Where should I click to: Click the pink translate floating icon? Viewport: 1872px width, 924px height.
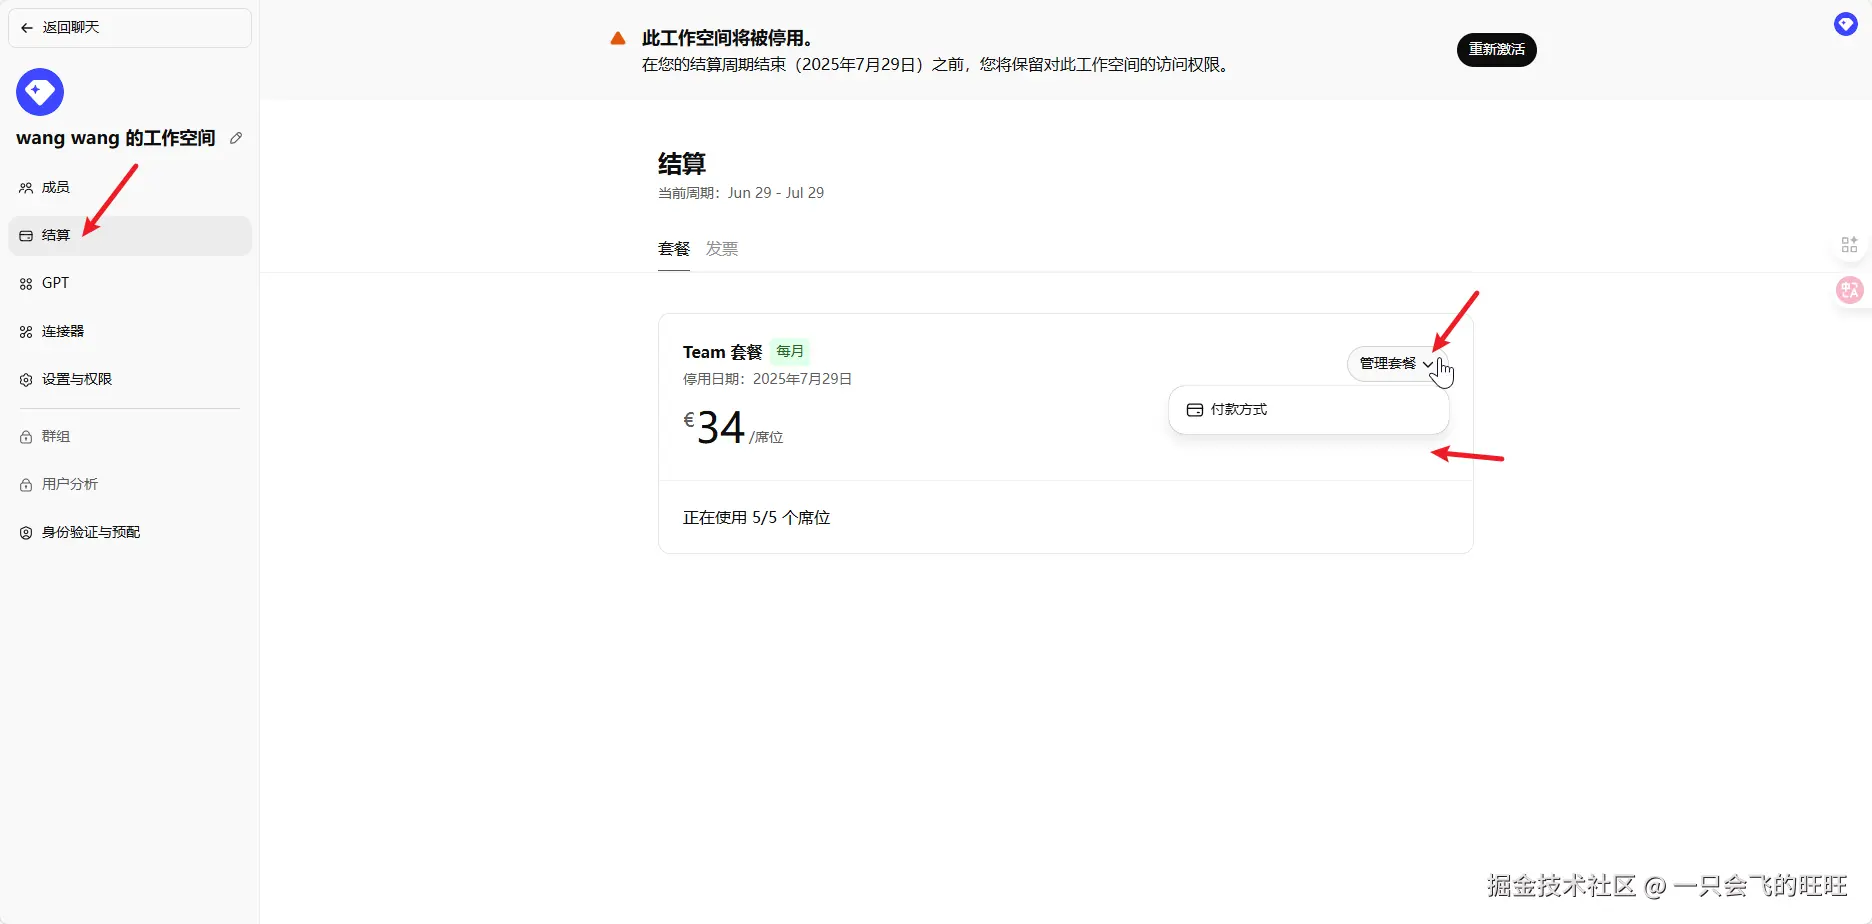click(x=1850, y=290)
